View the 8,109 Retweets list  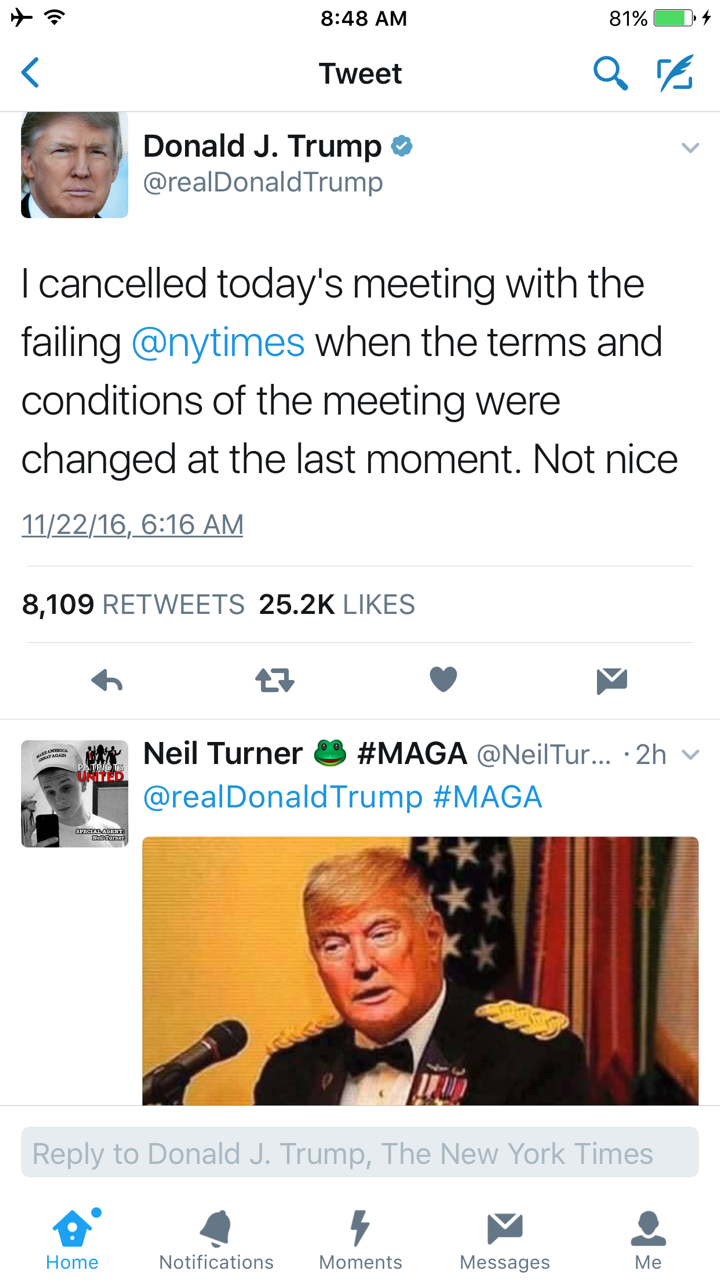(133, 604)
